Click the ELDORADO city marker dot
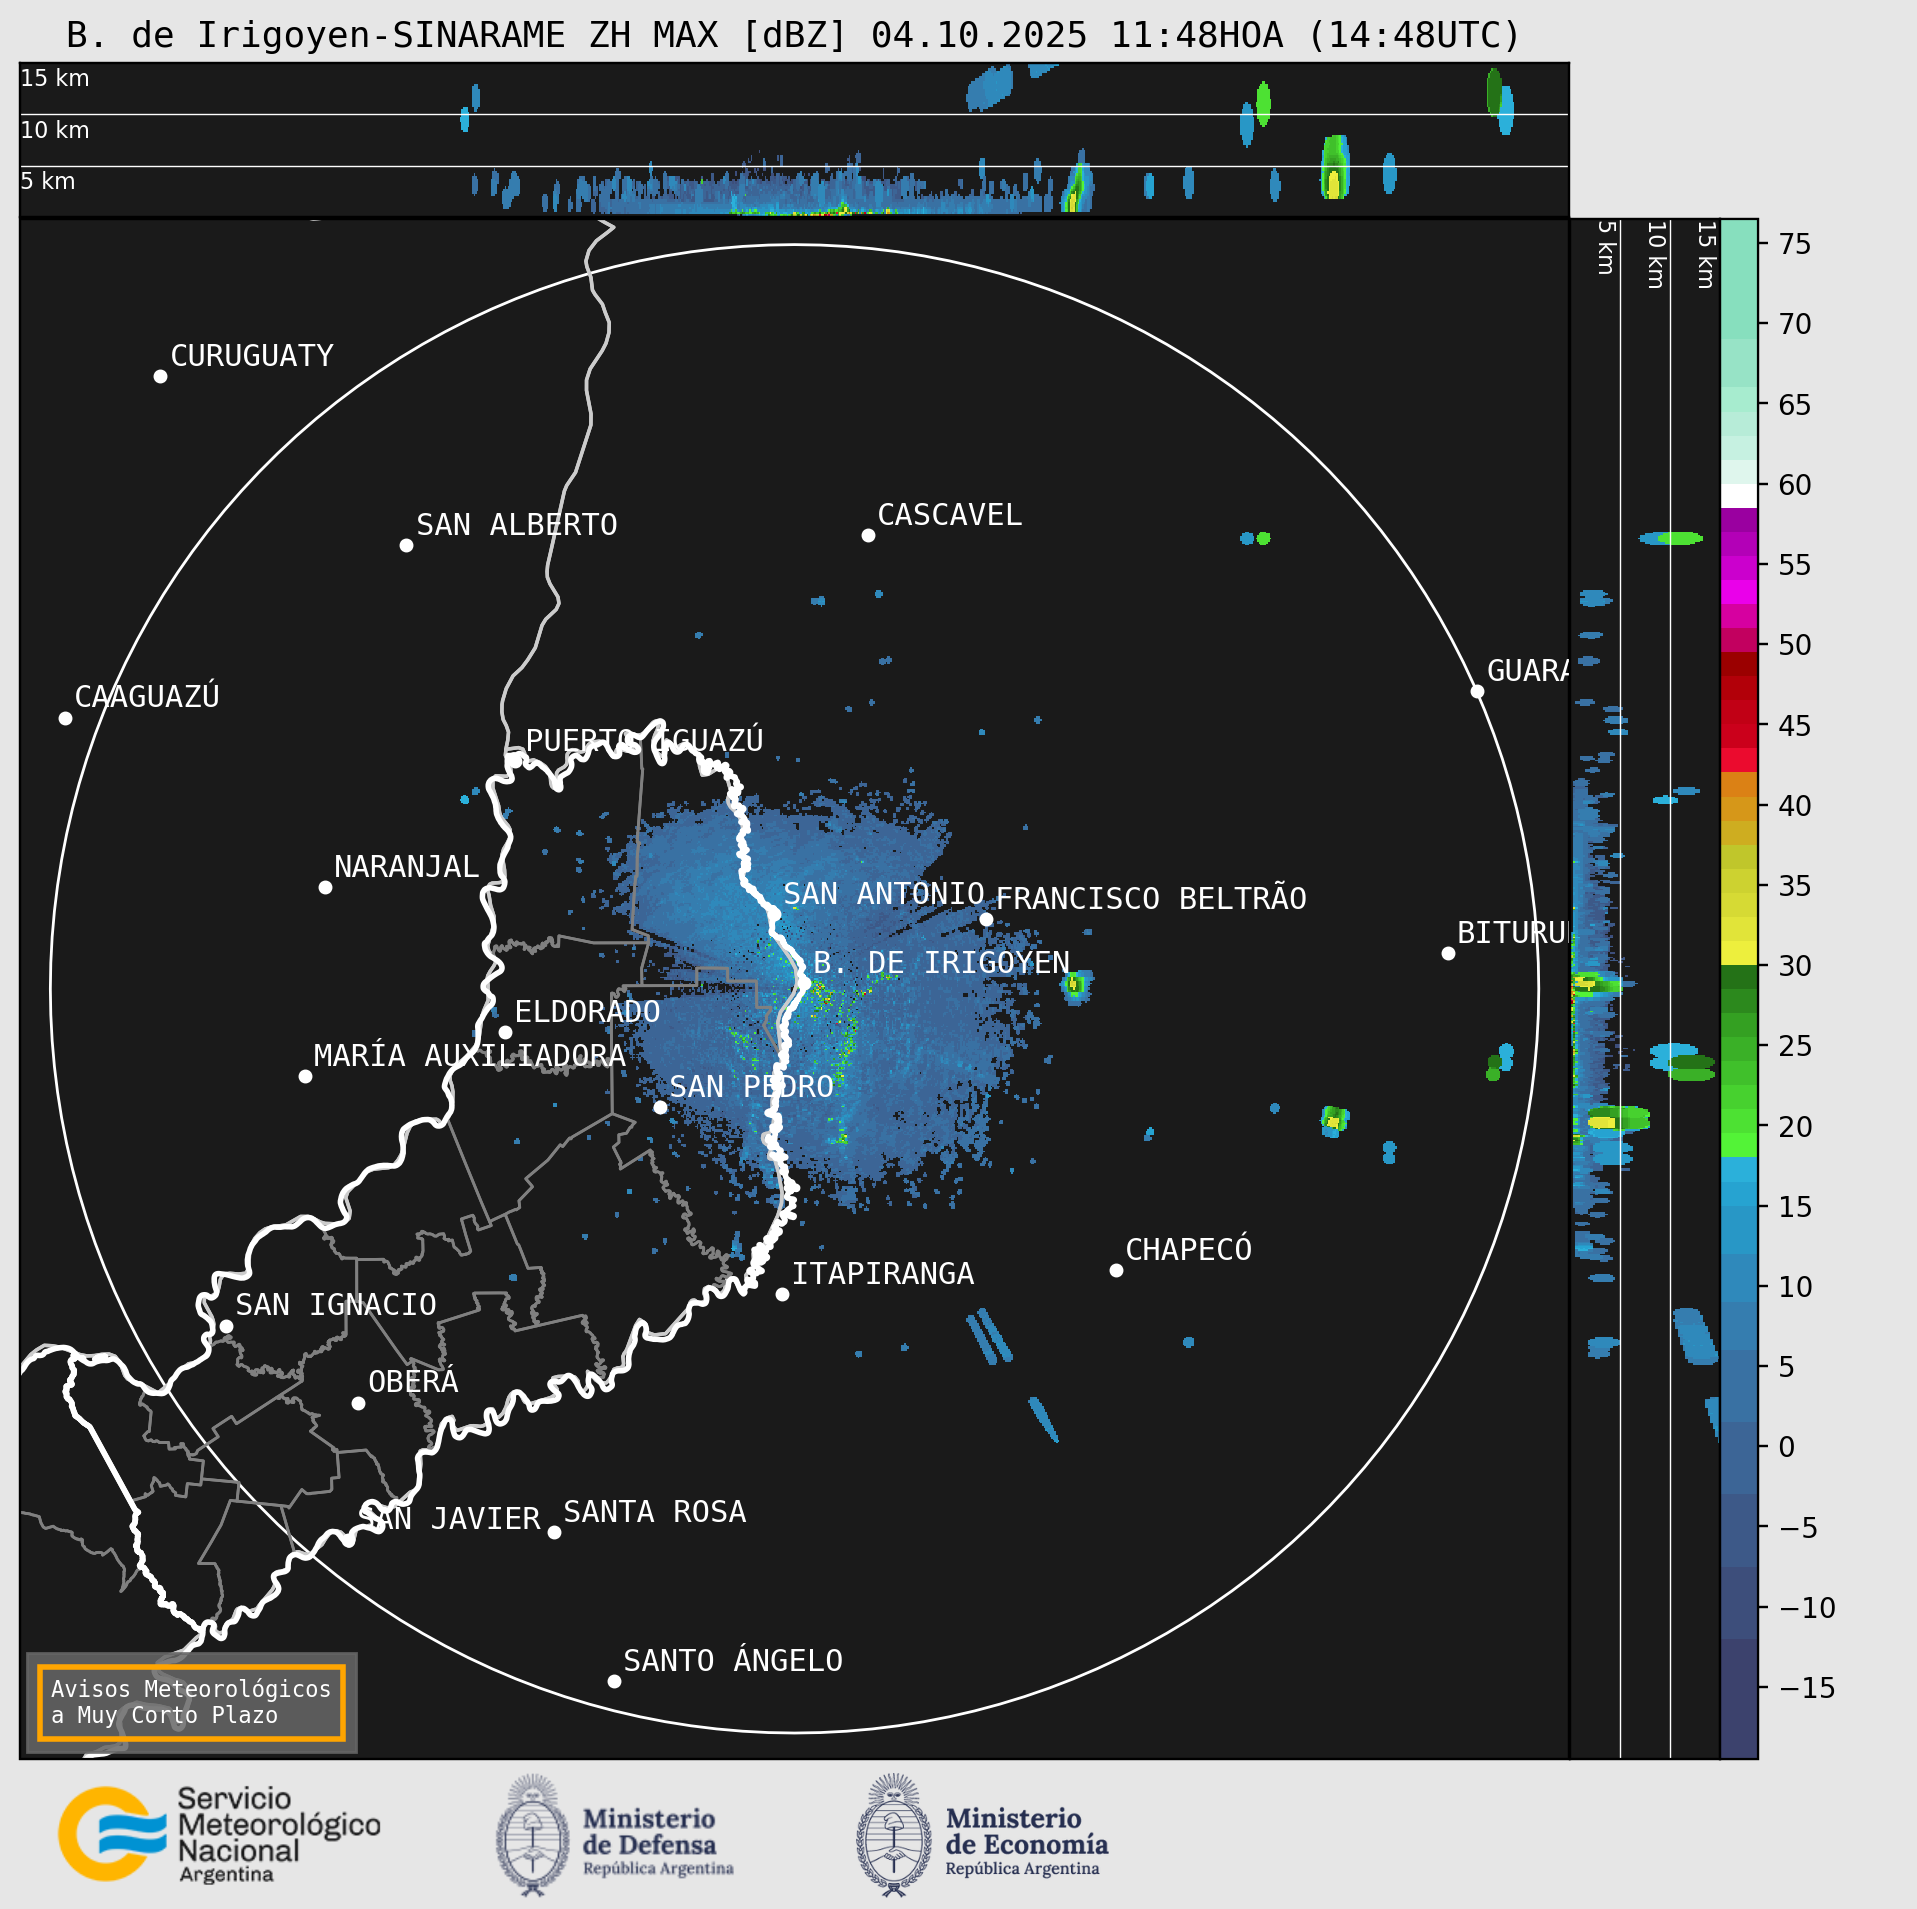This screenshot has width=1917, height=1909. pos(505,1032)
